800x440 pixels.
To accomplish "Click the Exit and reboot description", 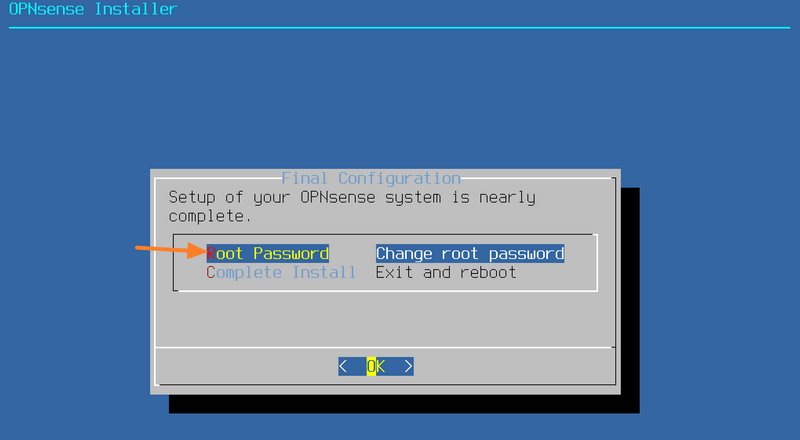I will [x=446, y=273].
